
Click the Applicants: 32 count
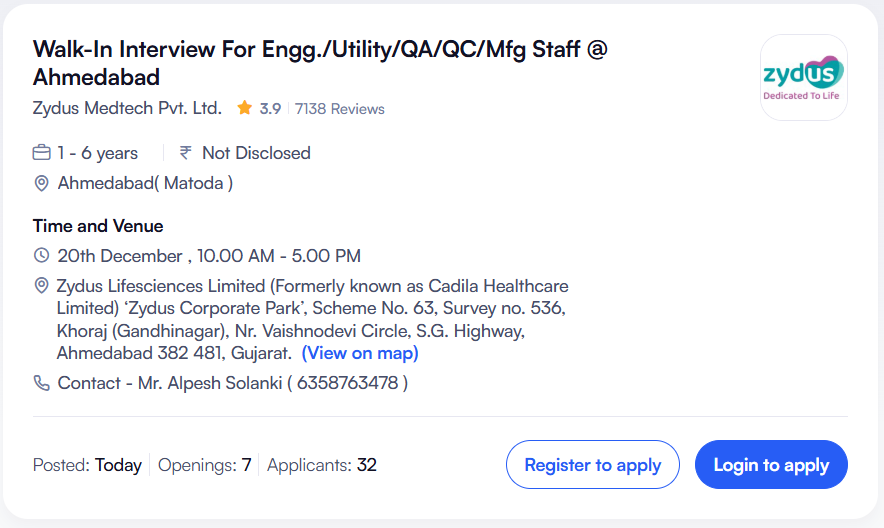(322, 465)
